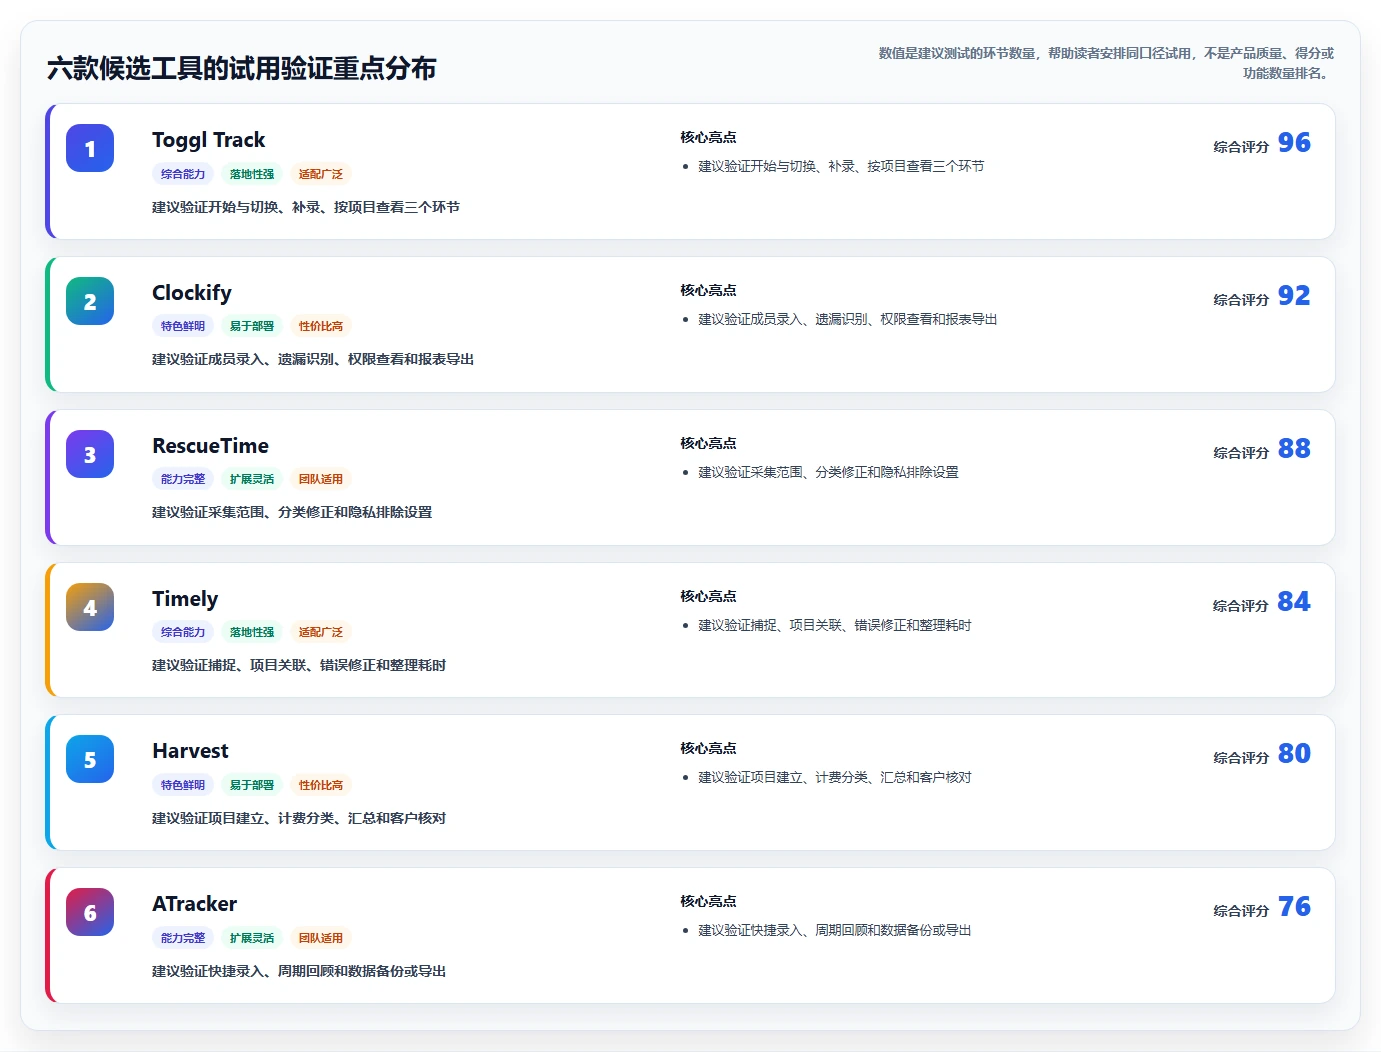
Task: Click the score 88 for RescueTime
Action: click(x=1294, y=449)
